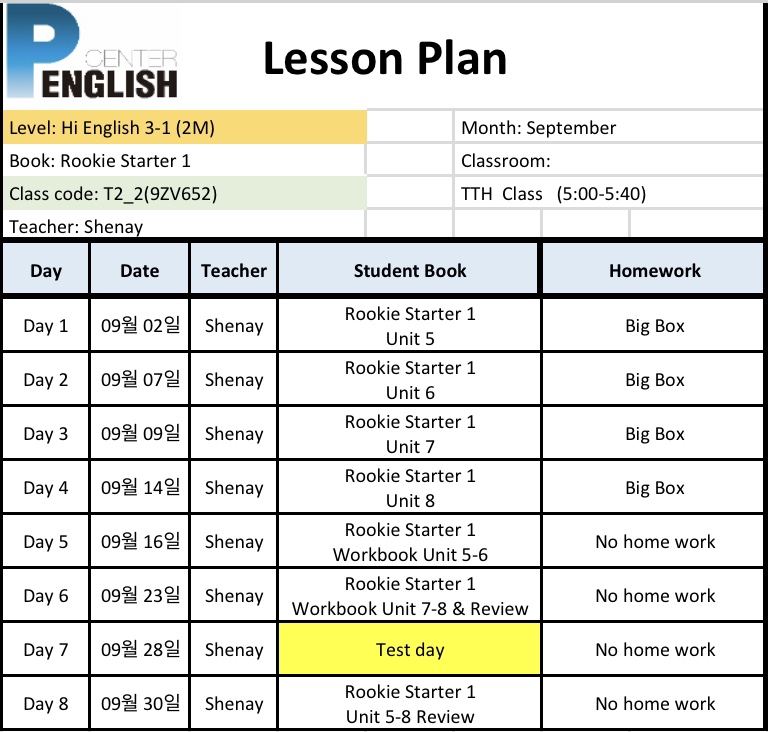768x732 pixels.
Task: Select Workbook Unit 7-8 & Review cell
Action: [x=409, y=595]
